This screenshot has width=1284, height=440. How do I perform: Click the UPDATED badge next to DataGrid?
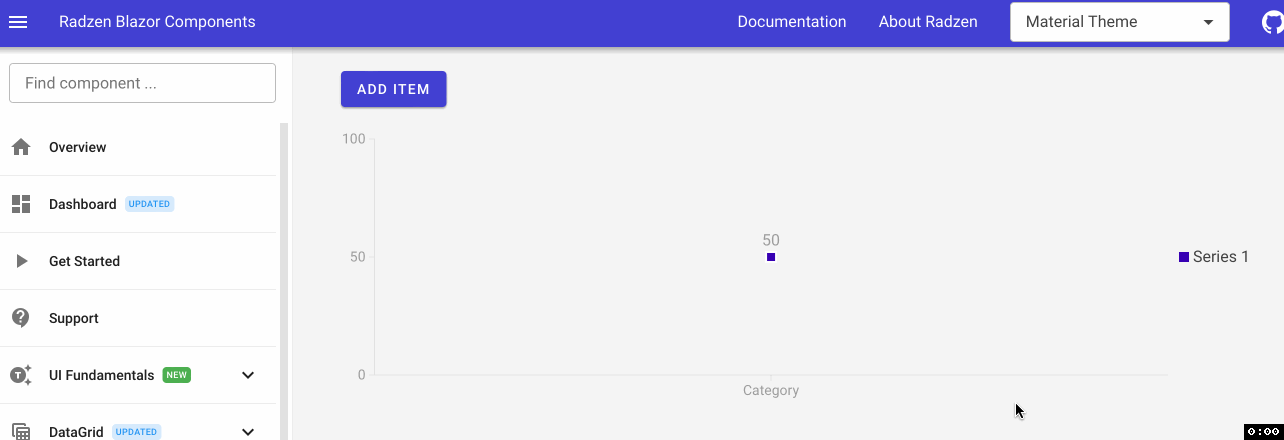136,432
